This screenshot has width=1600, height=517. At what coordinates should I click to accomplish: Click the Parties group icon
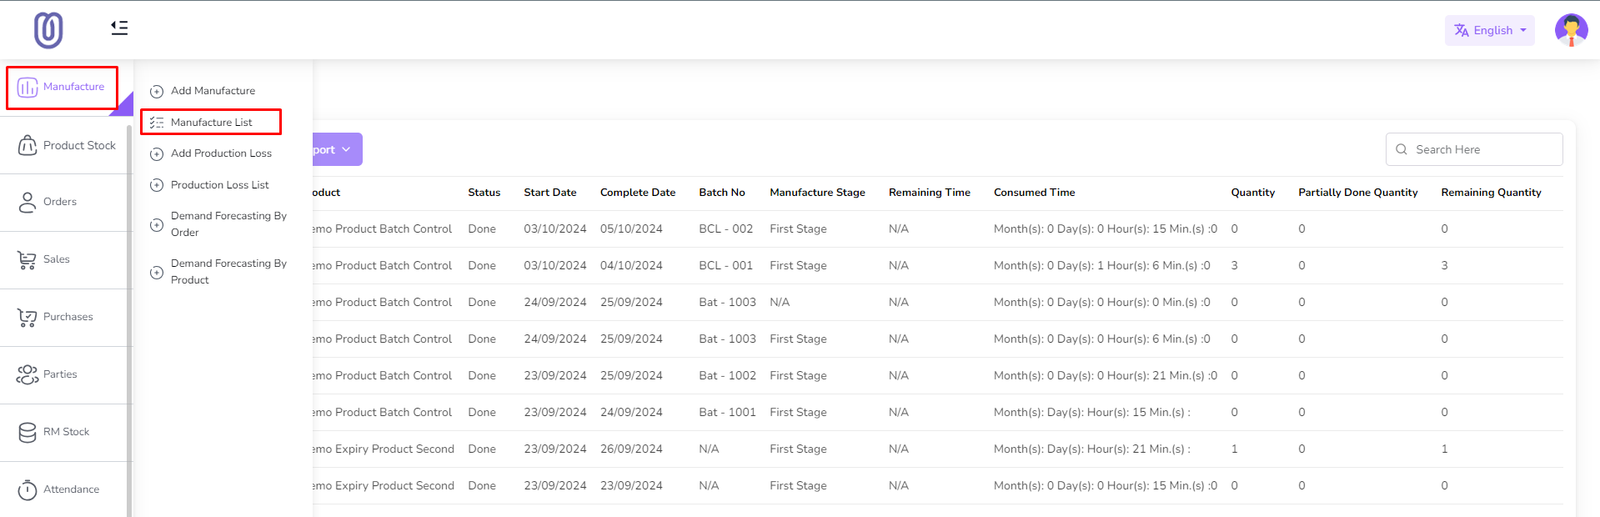click(x=27, y=375)
